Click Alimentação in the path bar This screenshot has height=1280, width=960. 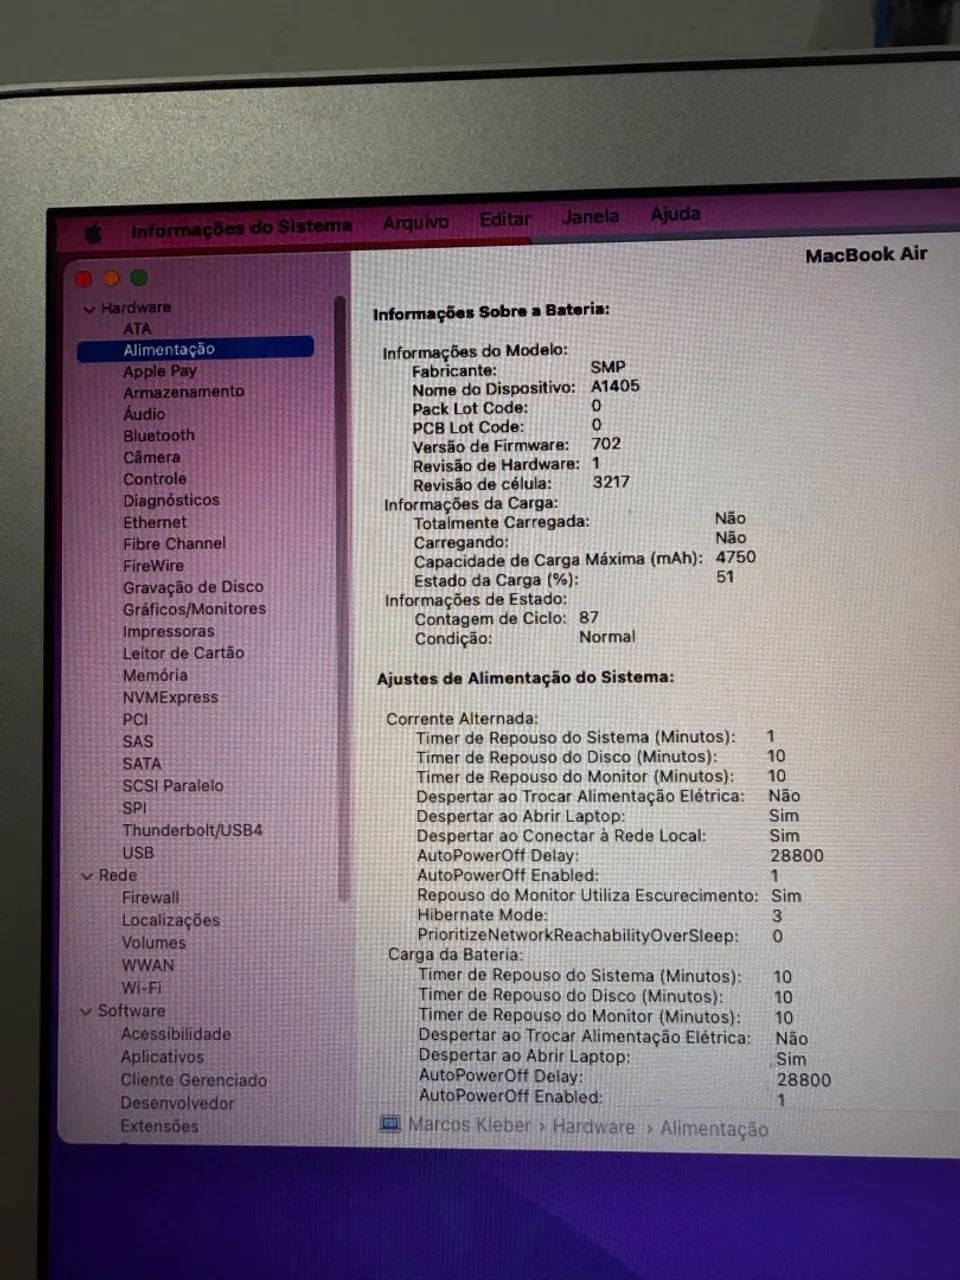pos(714,1130)
